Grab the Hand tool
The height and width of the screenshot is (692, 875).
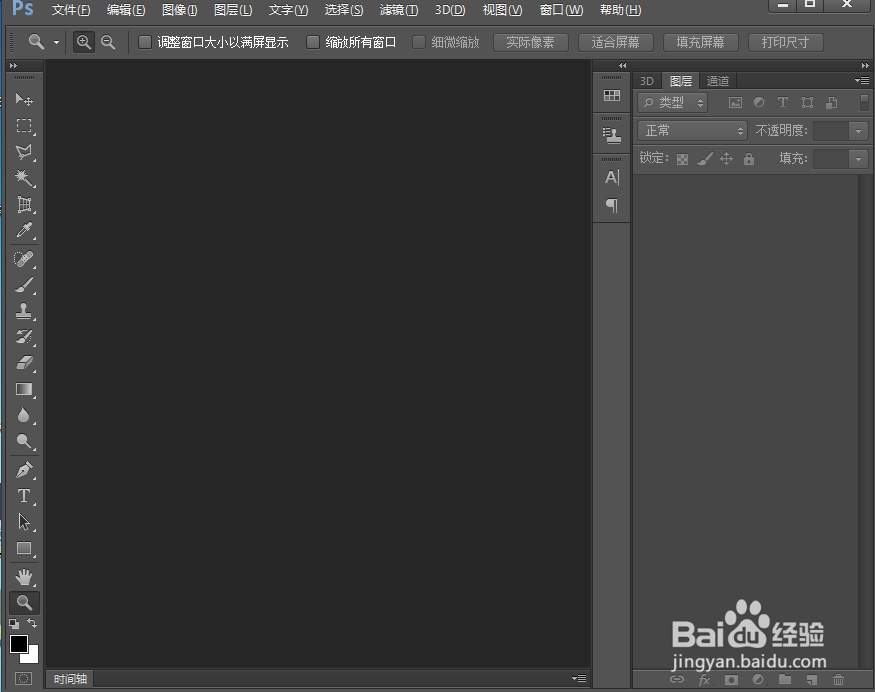point(24,576)
